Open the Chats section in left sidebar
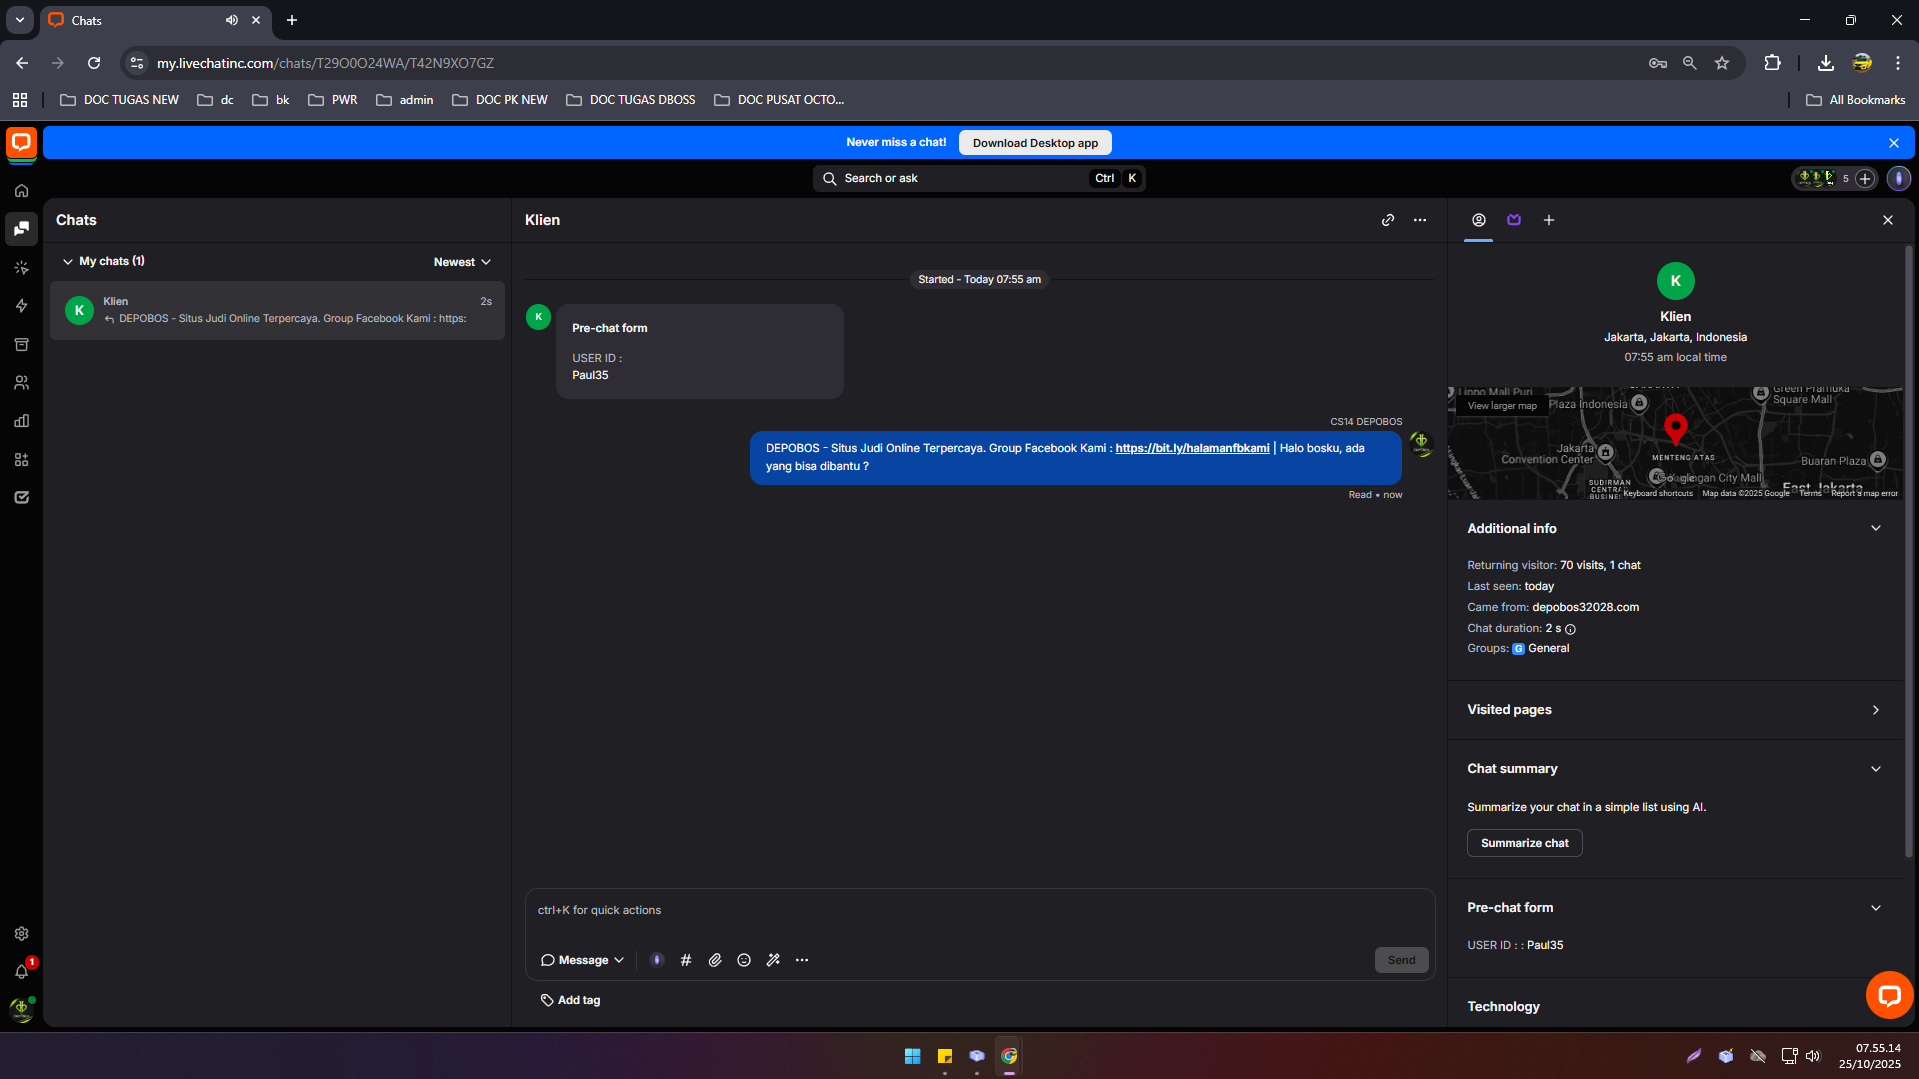Viewport: 1919px width, 1079px height. point(21,229)
